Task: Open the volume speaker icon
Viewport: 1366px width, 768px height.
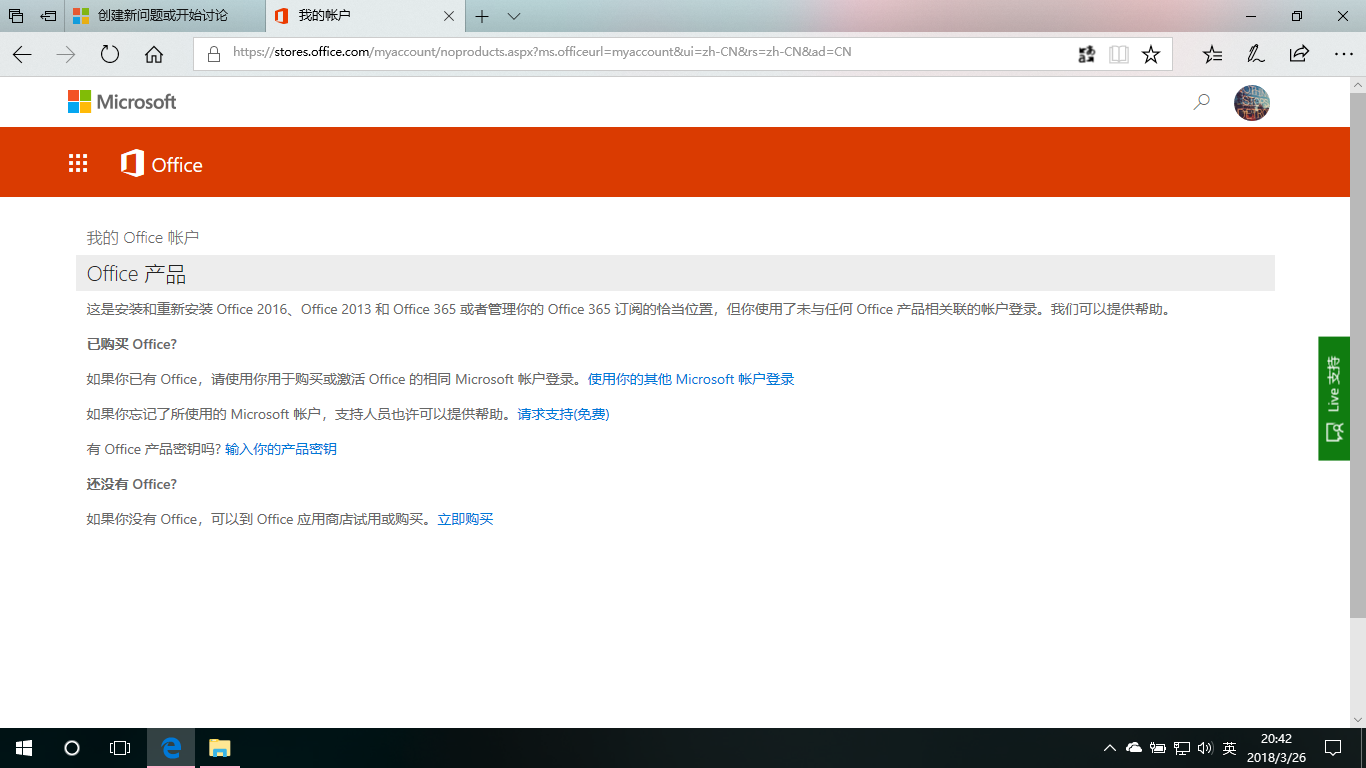Action: (x=1205, y=748)
